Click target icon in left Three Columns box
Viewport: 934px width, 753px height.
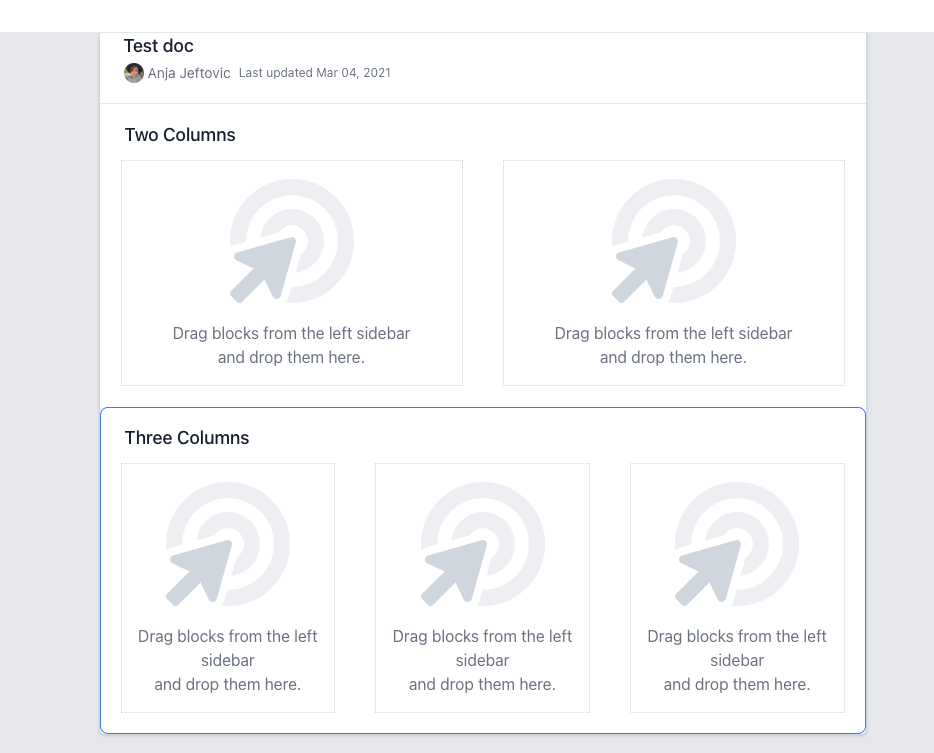pos(228,544)
